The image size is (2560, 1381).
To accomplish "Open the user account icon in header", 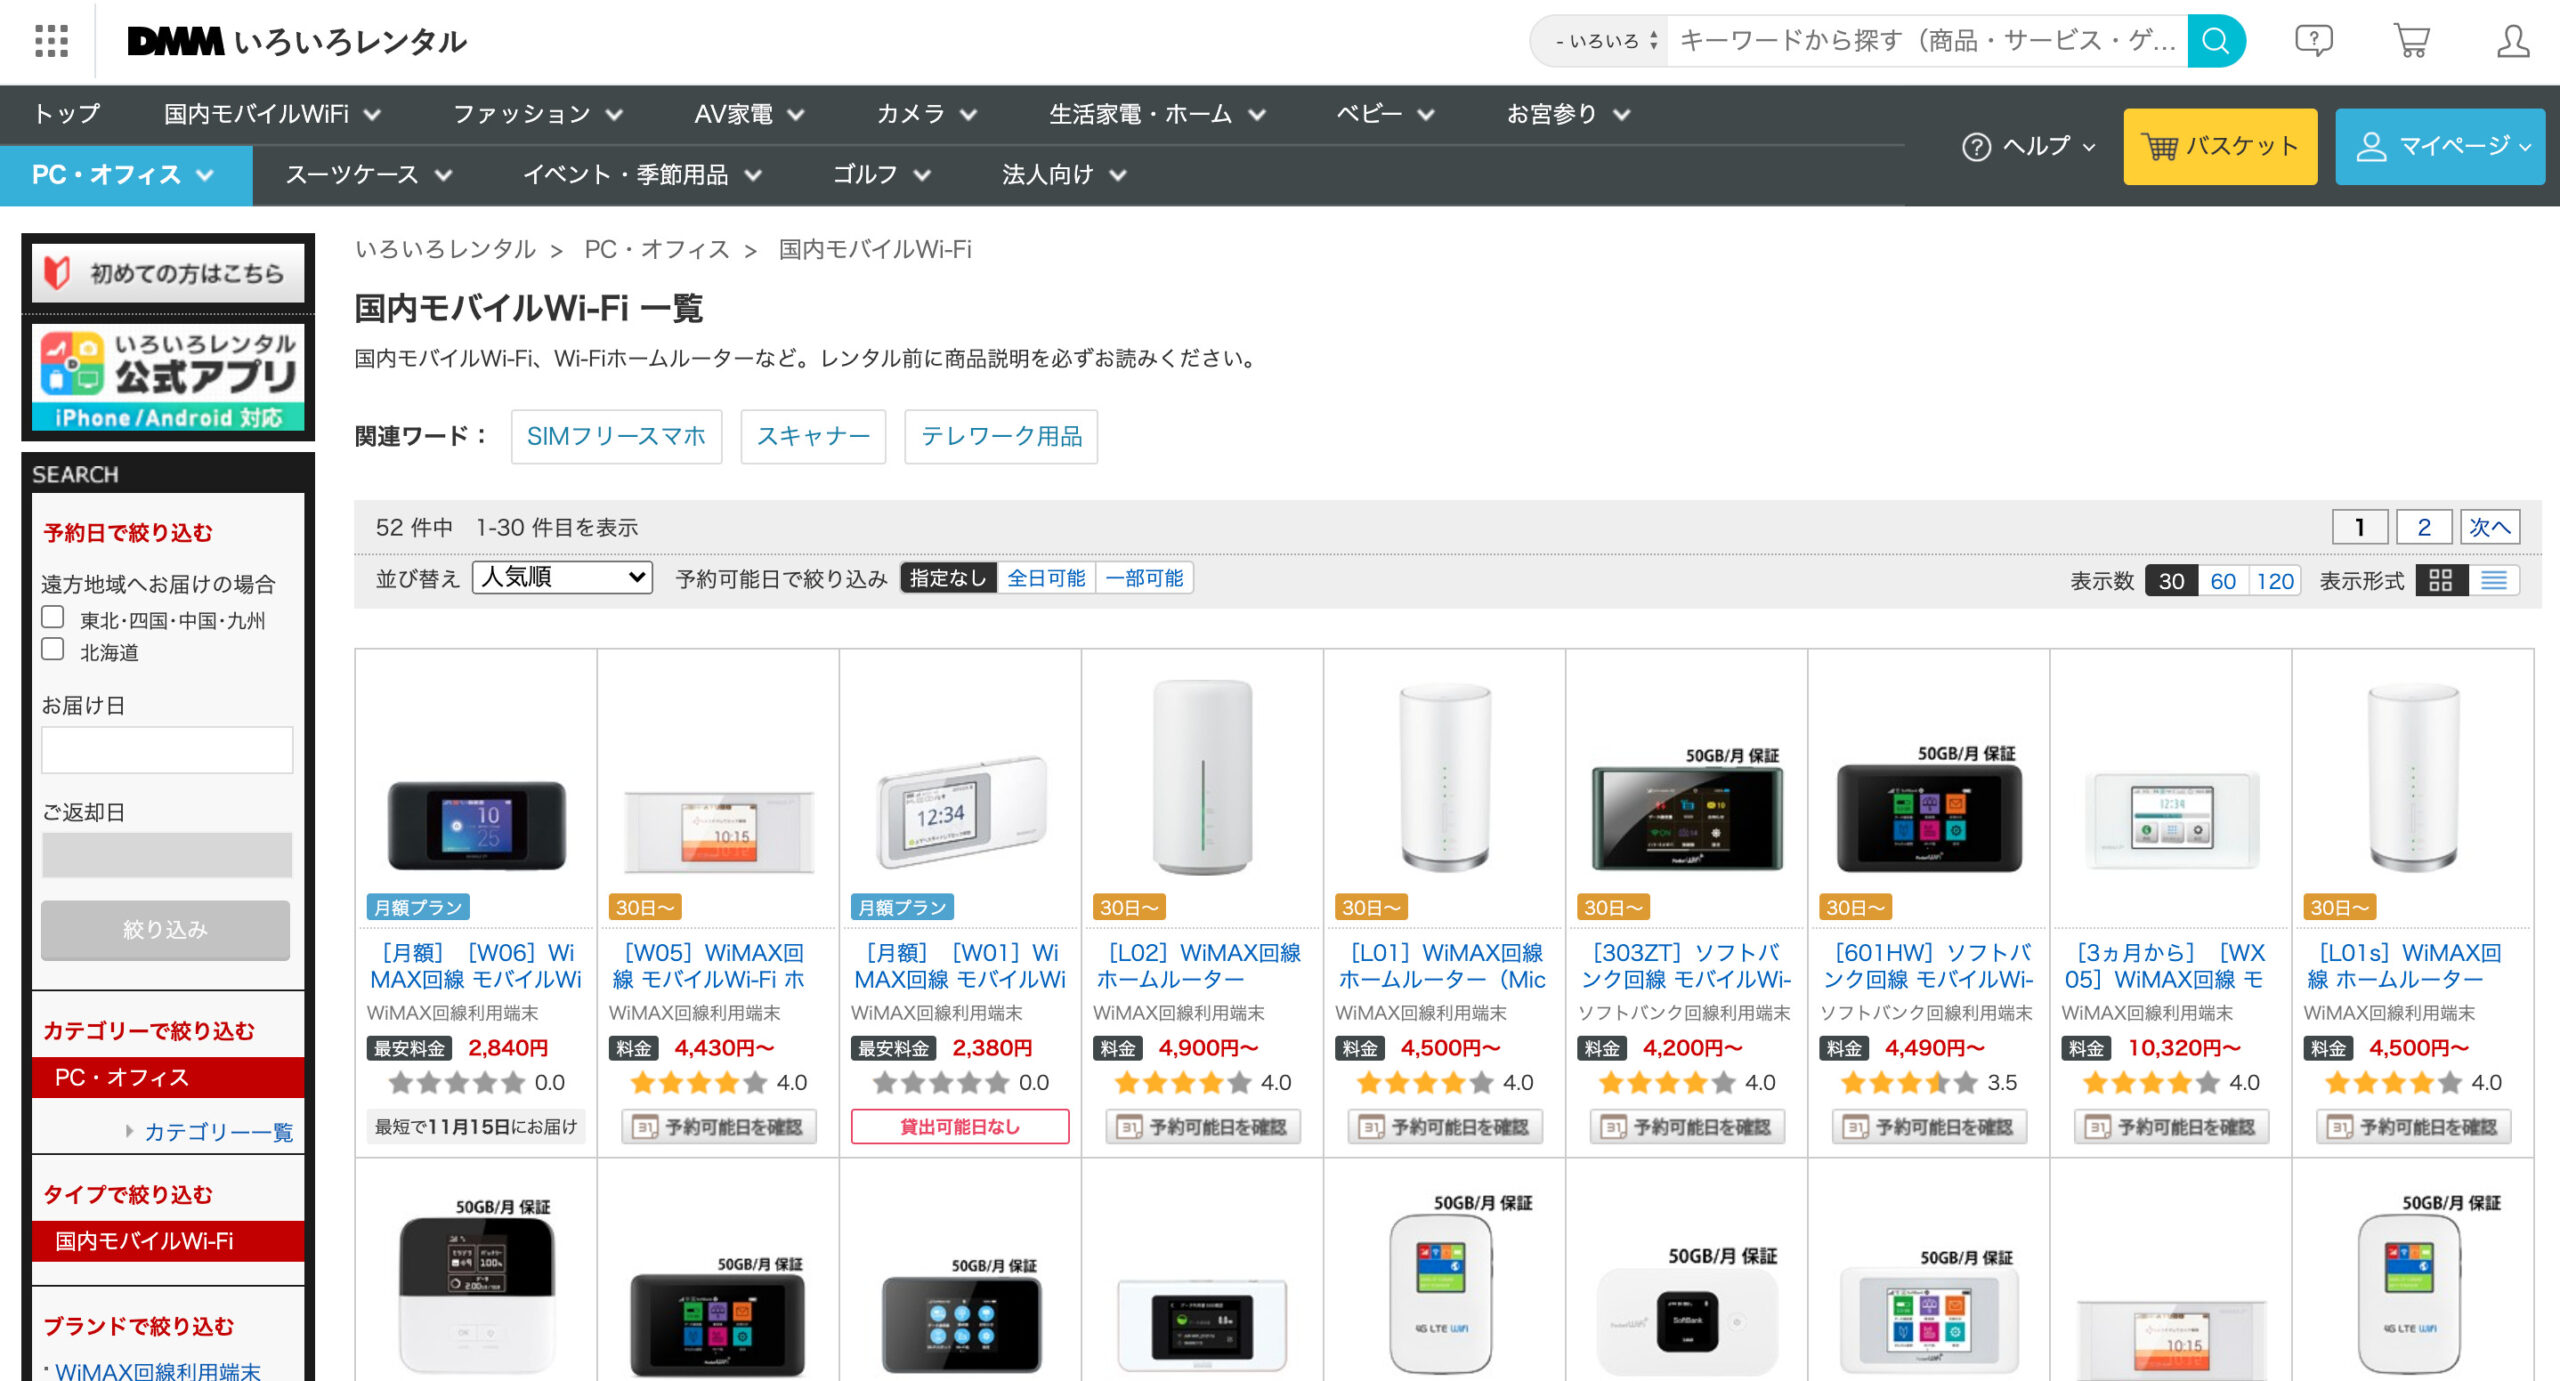I will coord(2513,41).
